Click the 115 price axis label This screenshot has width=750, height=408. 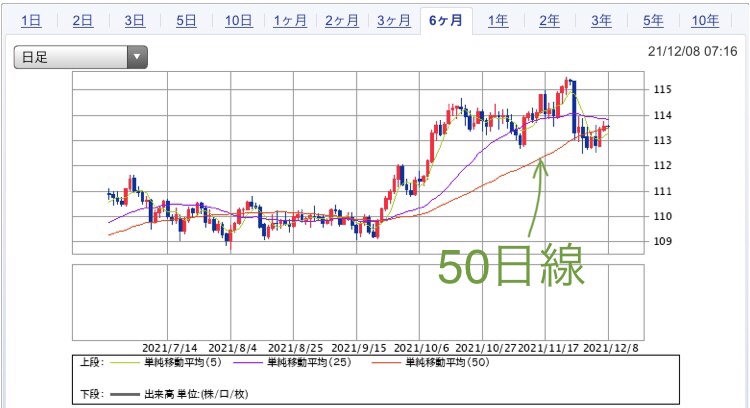662,89
